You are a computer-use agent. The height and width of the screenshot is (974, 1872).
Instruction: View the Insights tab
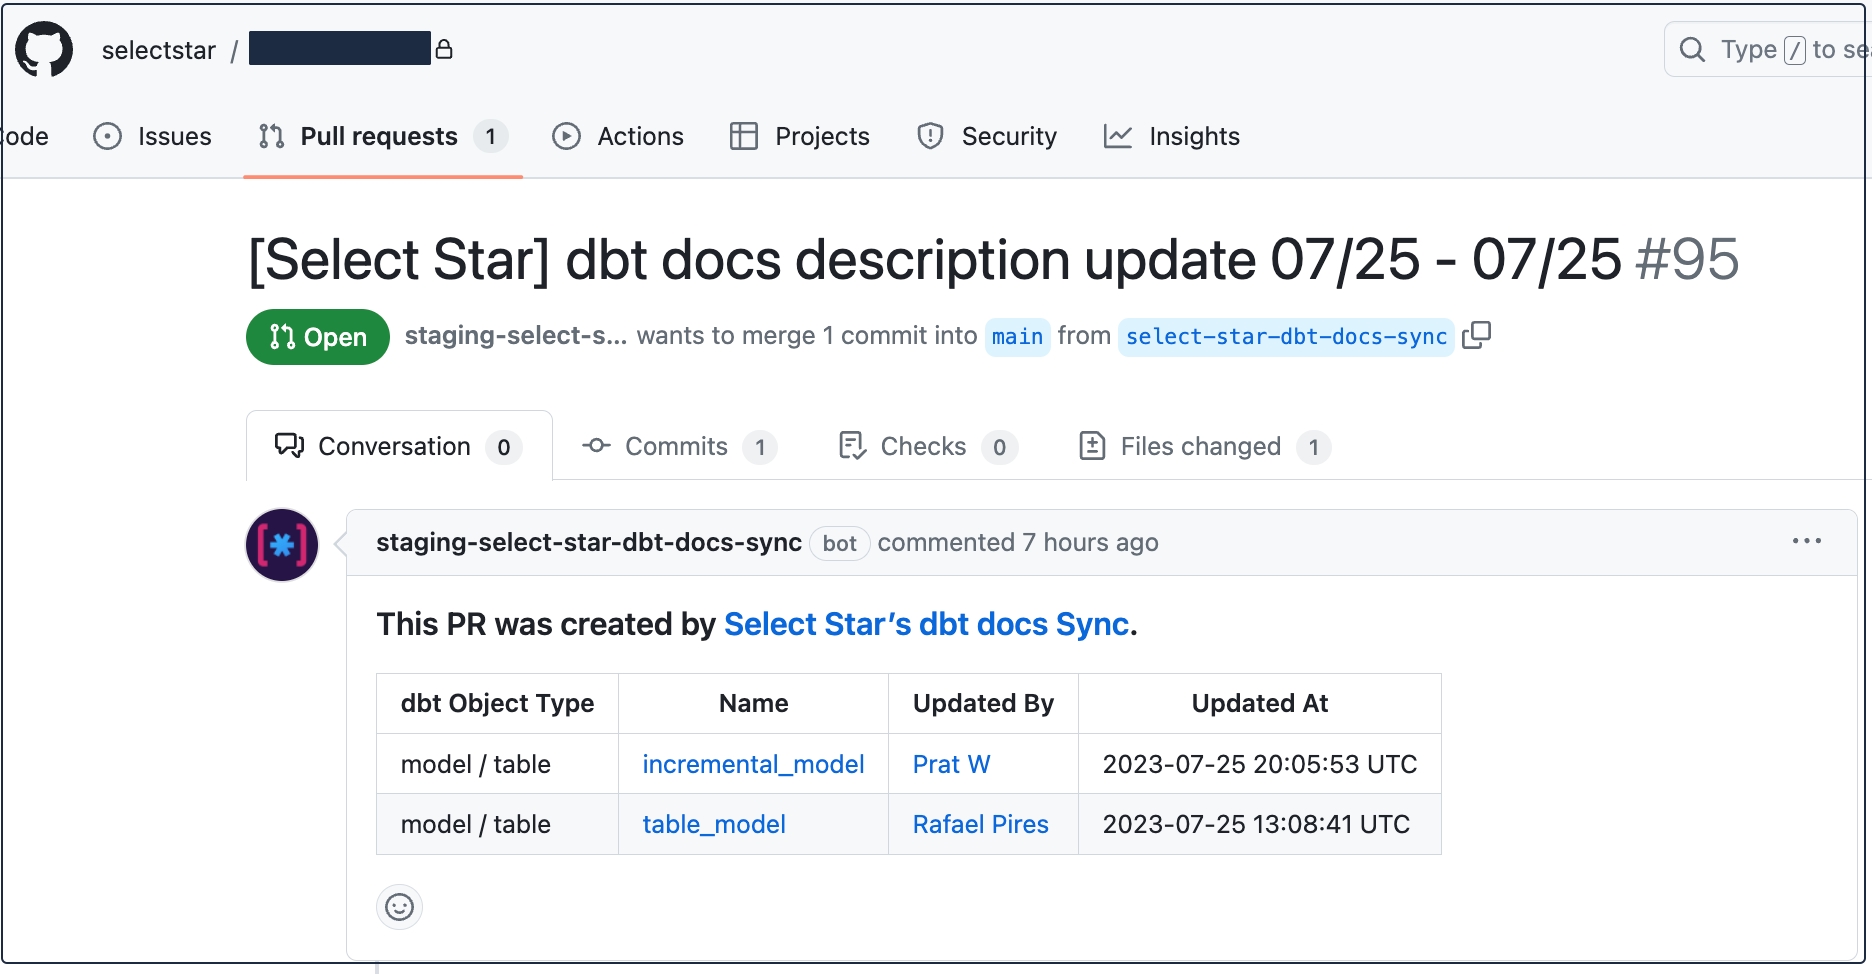(1172, 136)
